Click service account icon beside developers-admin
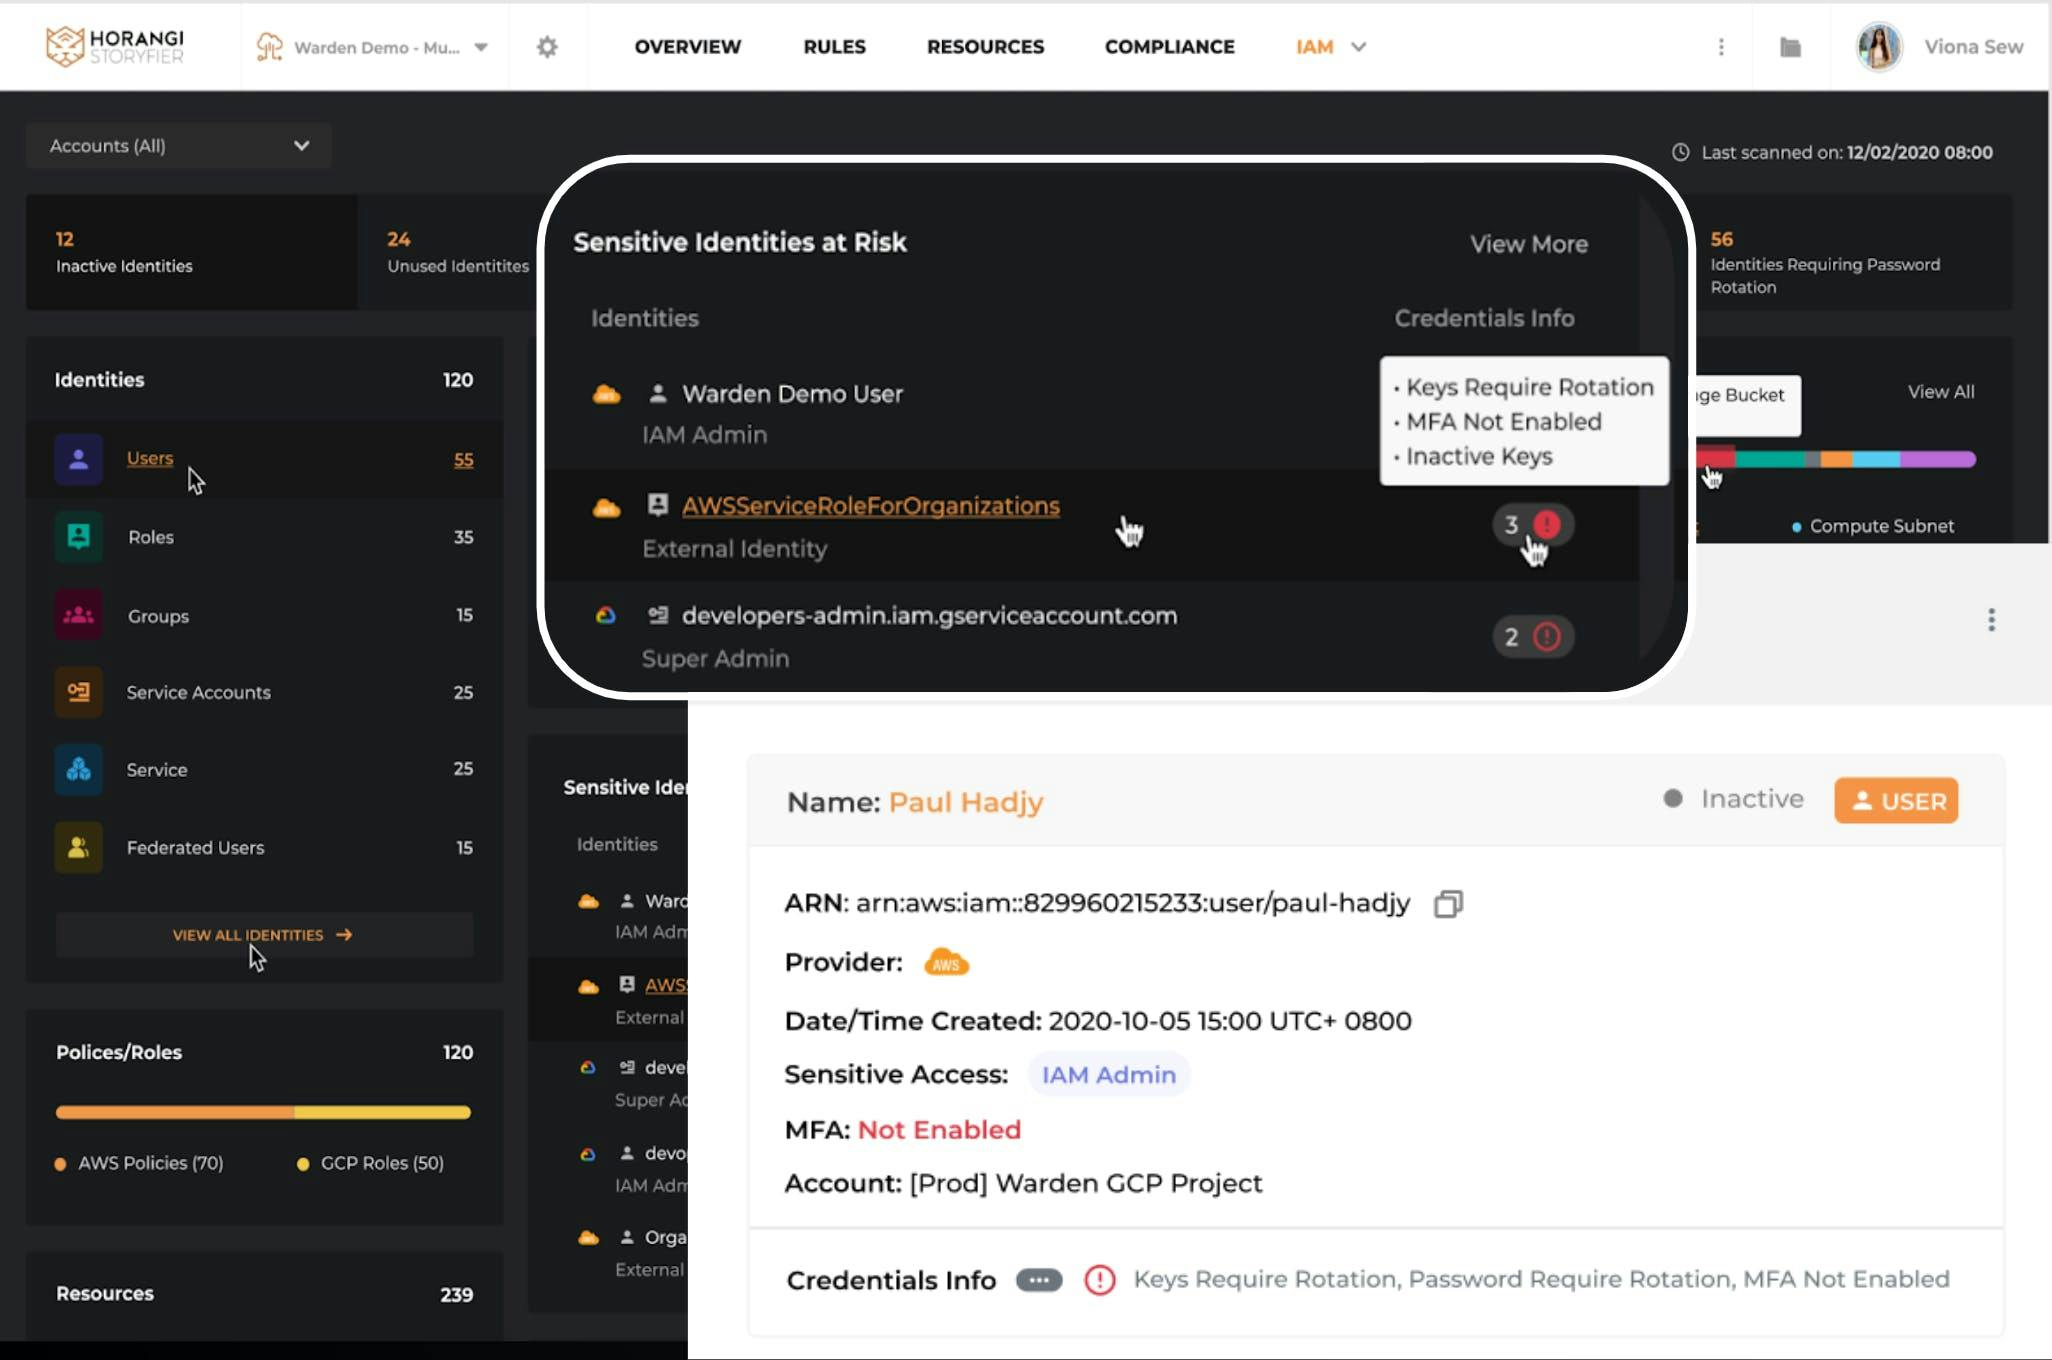Image resolution: width=2052 pixels, height=1360 pixels. point(657,615)
